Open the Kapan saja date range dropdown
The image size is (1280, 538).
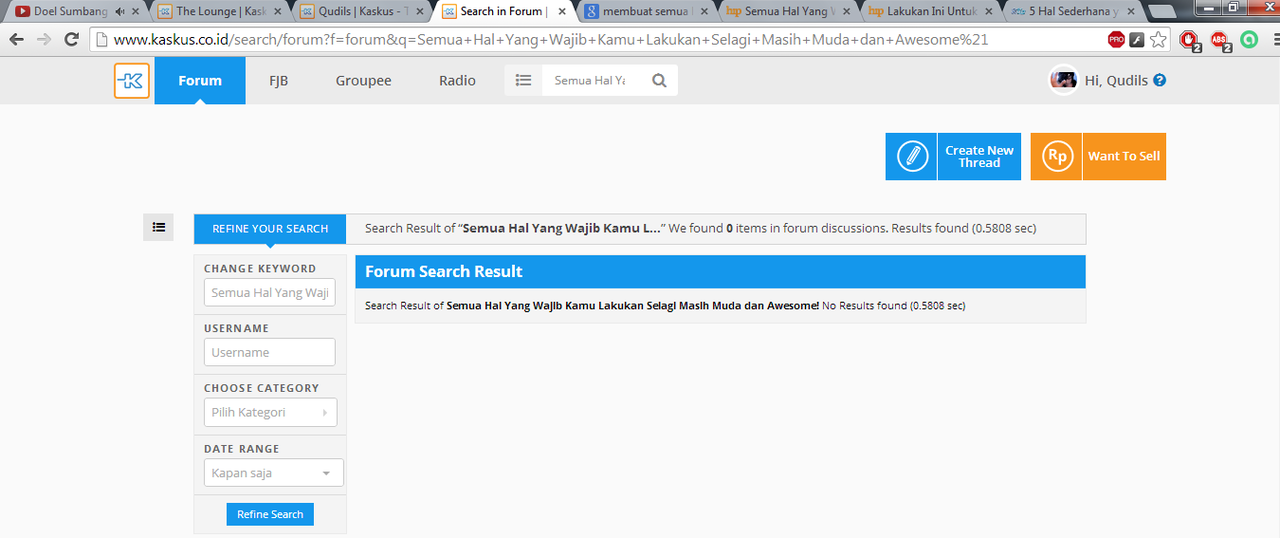274,473
